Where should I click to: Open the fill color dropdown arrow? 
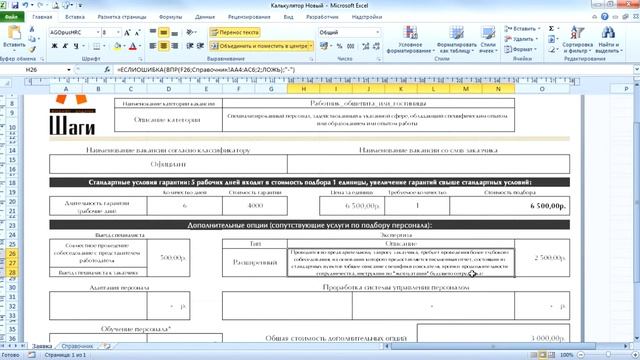point(124,46)
